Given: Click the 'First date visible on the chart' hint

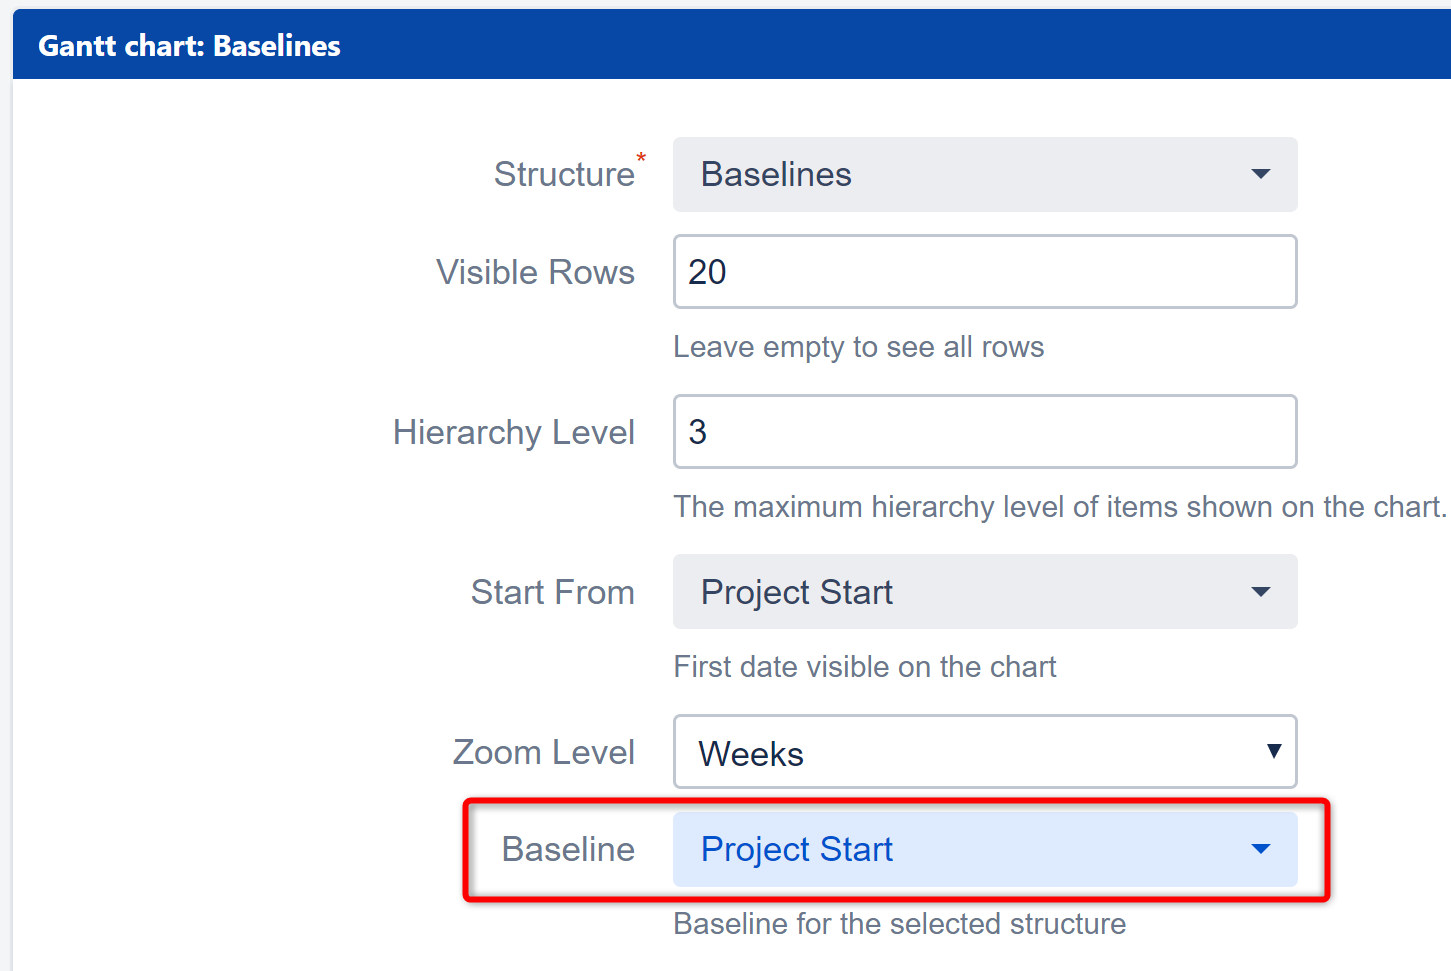Looking at the screenshot, I should (x=864, y=667).
